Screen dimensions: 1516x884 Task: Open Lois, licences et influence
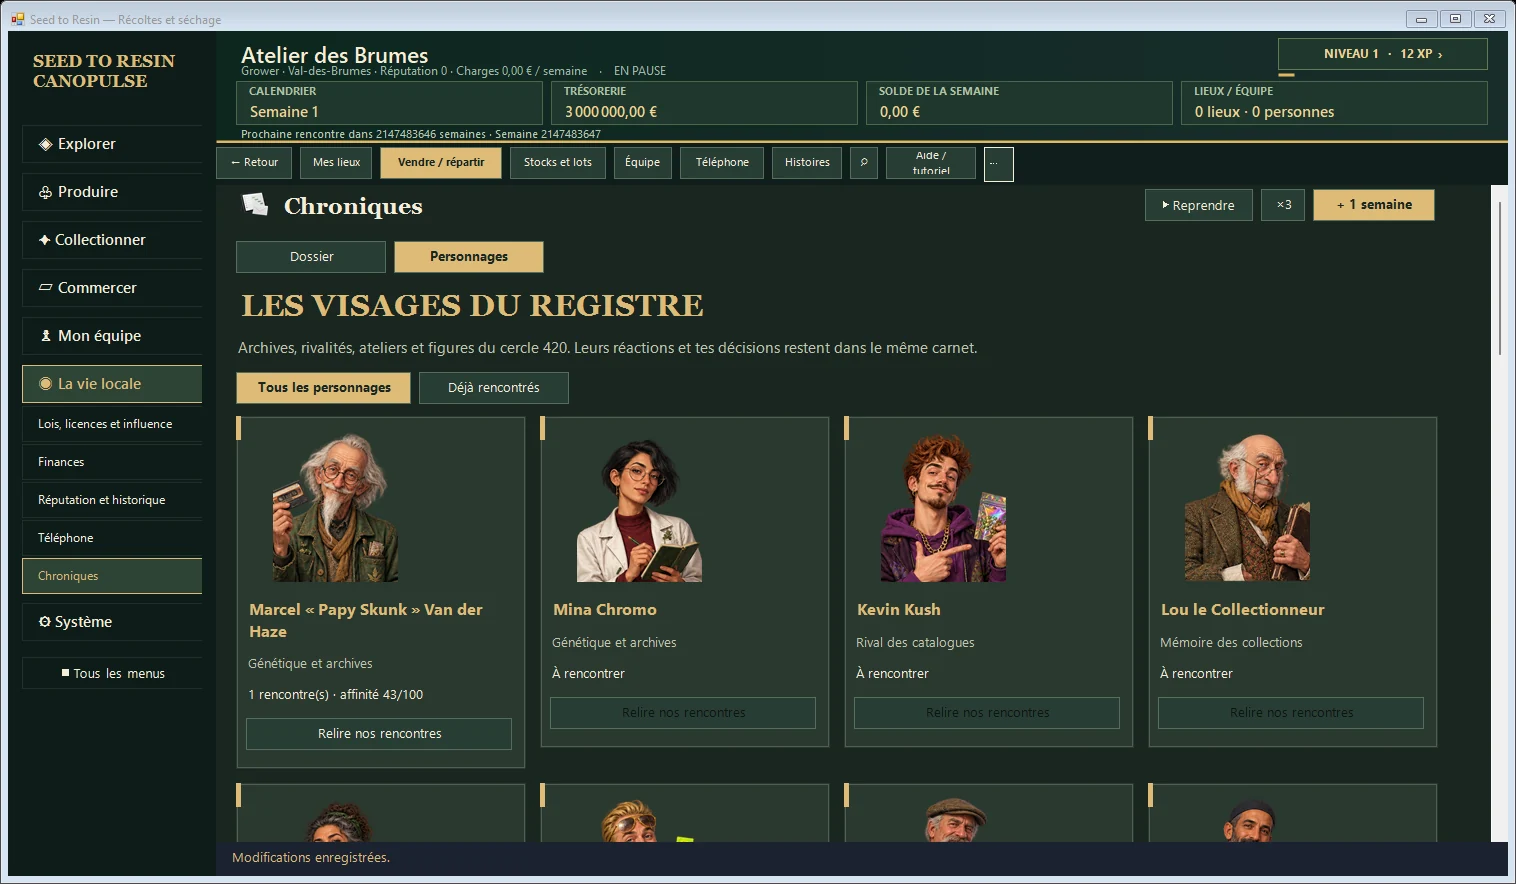tap(112, 424)
